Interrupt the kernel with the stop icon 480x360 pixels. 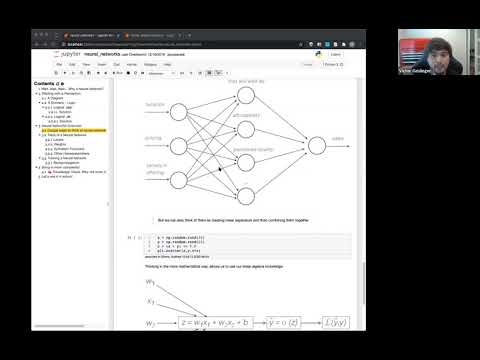click(x=128, y=73)
